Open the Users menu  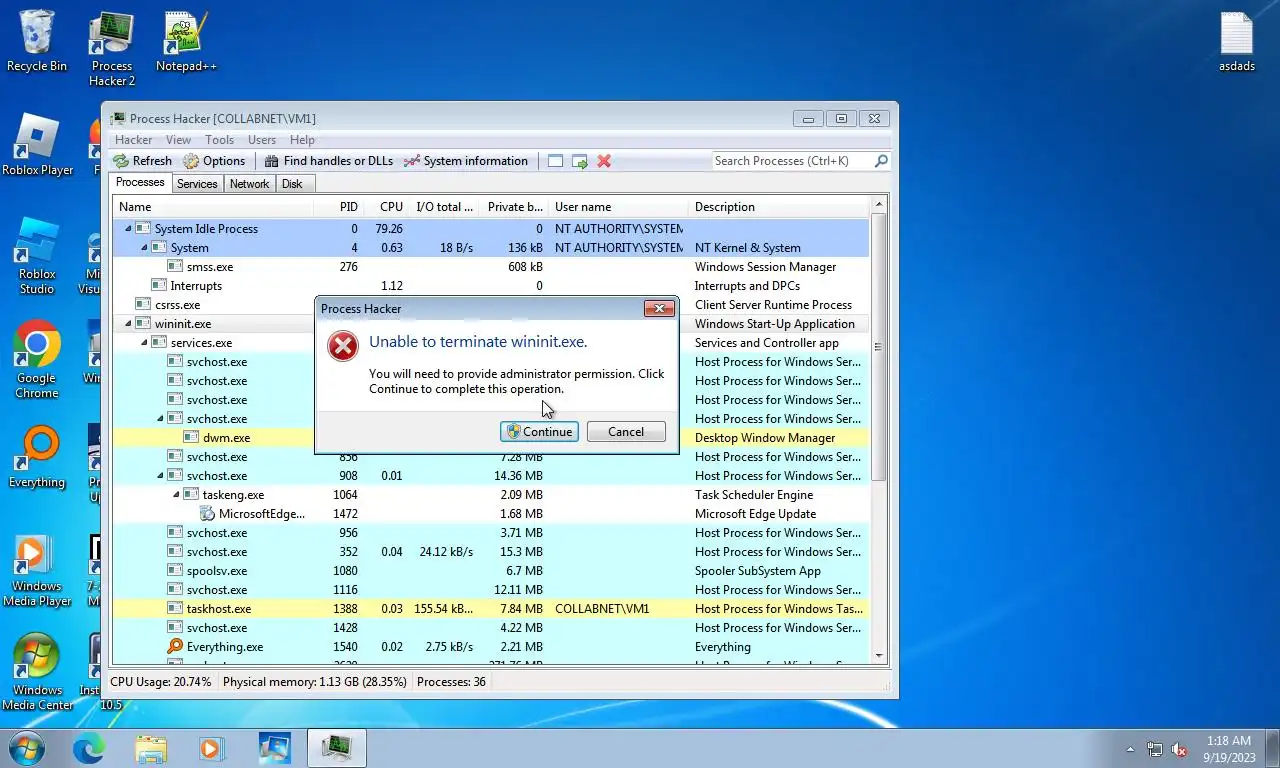coord(262,140)
